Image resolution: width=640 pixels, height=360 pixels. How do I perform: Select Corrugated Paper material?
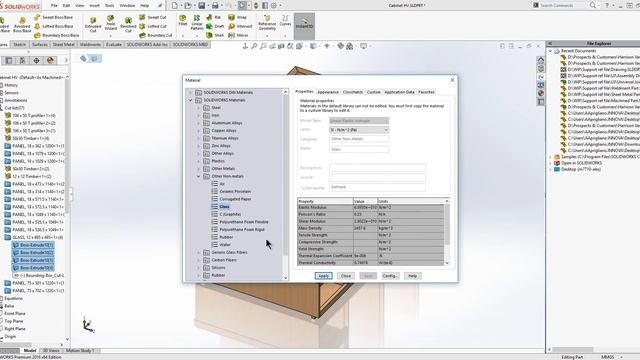click(235, 199)
